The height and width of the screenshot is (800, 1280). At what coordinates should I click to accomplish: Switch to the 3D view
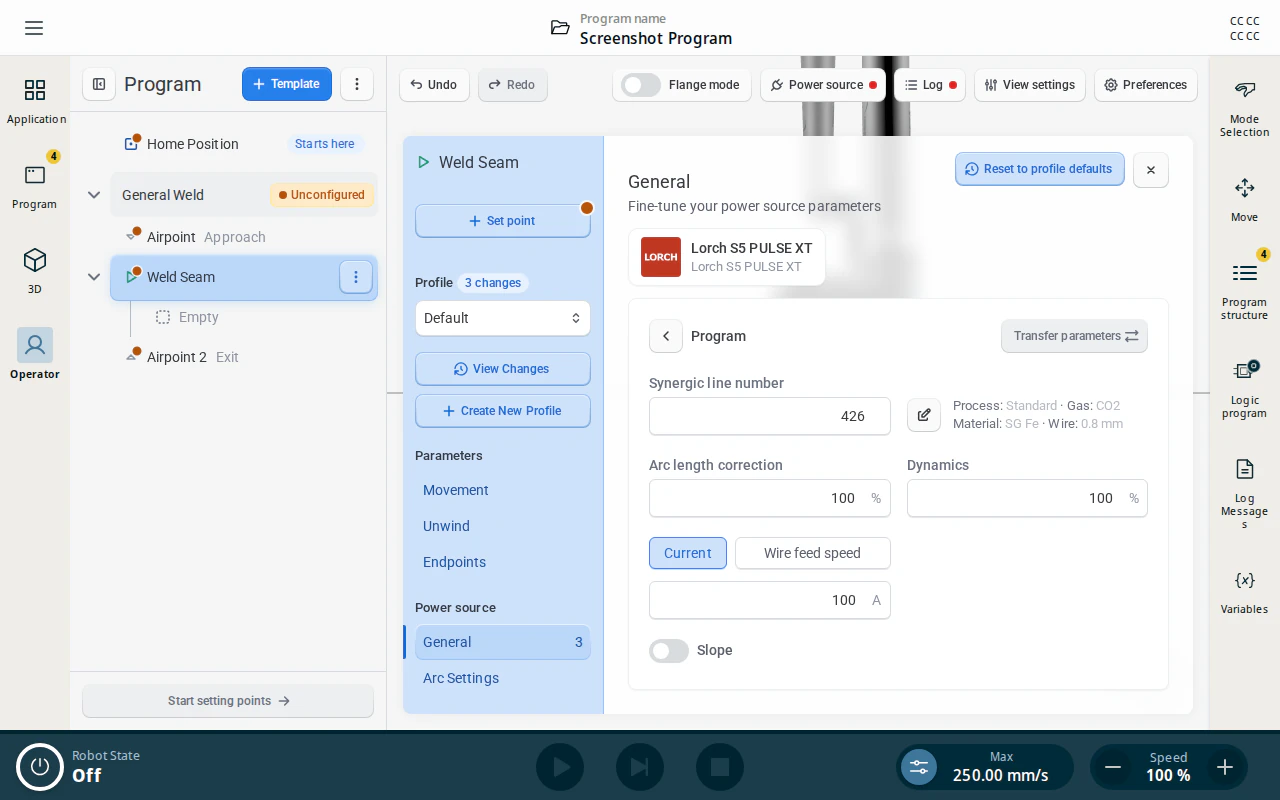(35, 271)
